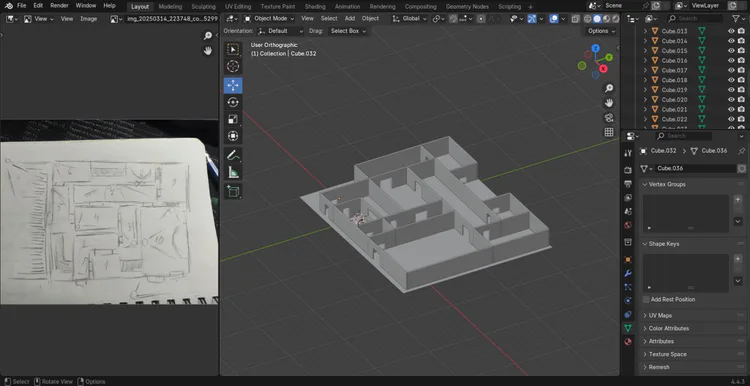The height and width of the screenshot is (386, 750).
Task: Select the Add Cube tool
Action: 233,191
